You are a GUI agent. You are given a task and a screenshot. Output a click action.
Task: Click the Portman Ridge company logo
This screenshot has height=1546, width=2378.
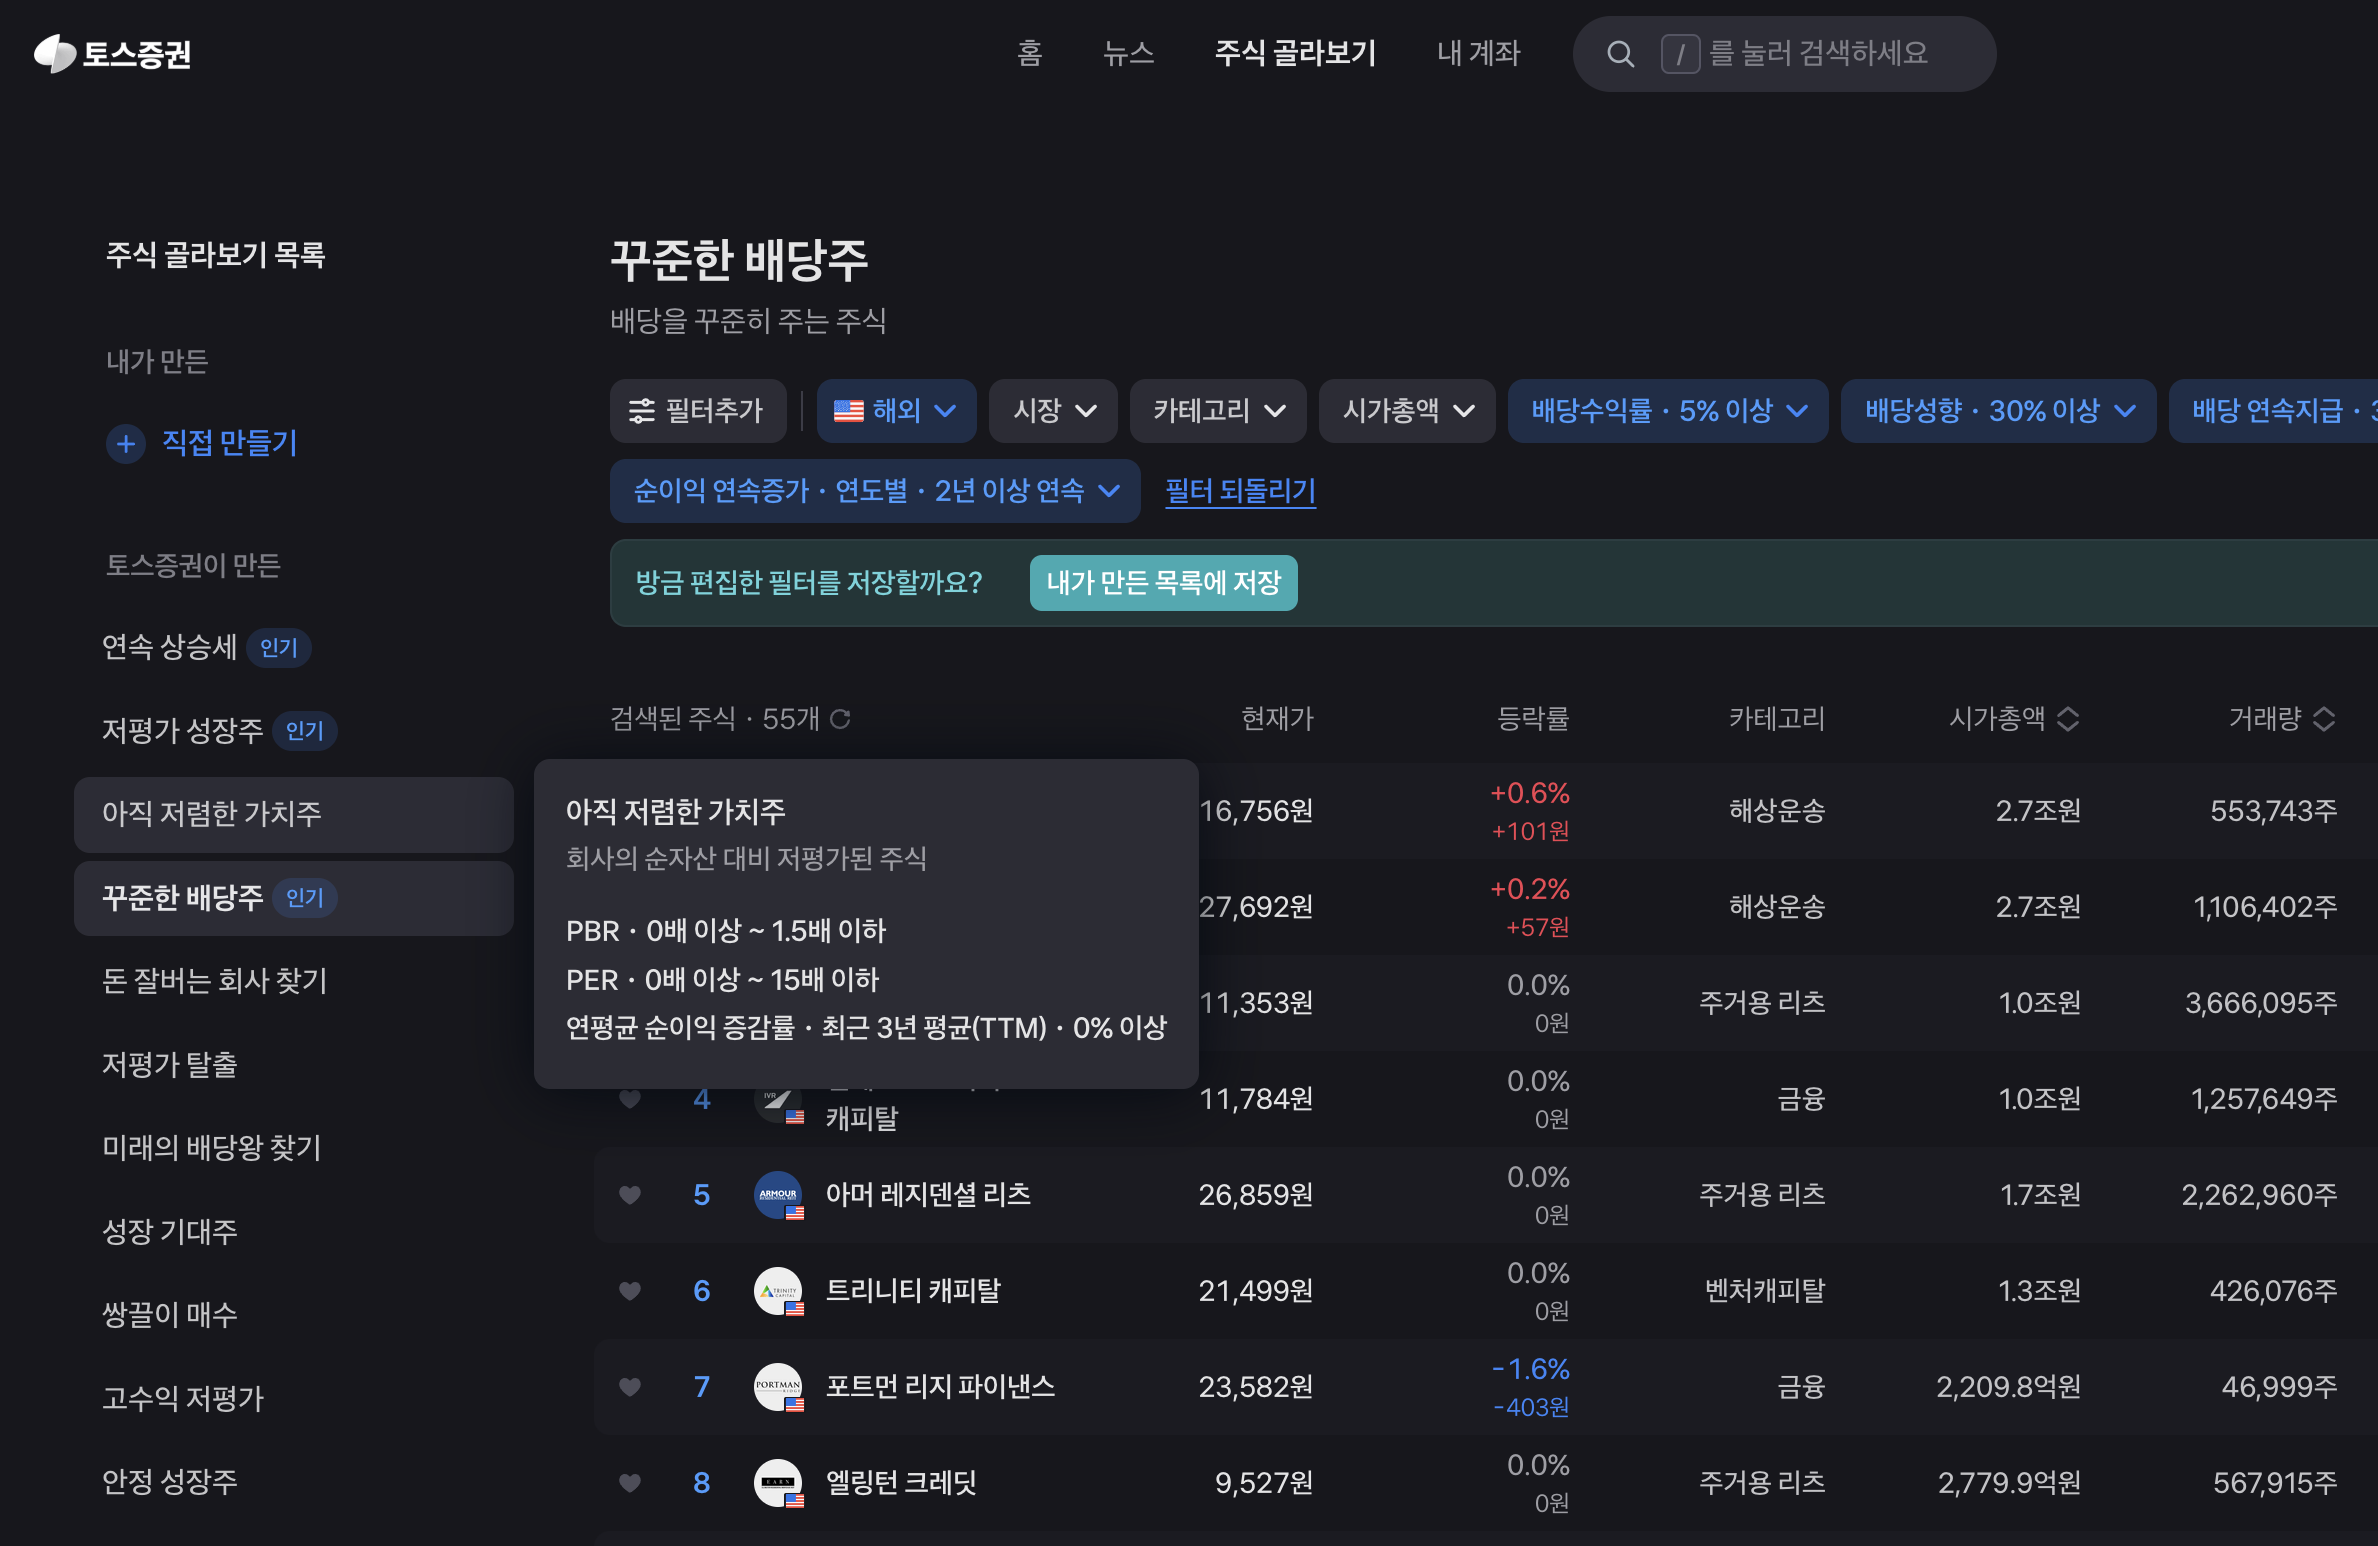(x=779, y=1387)
